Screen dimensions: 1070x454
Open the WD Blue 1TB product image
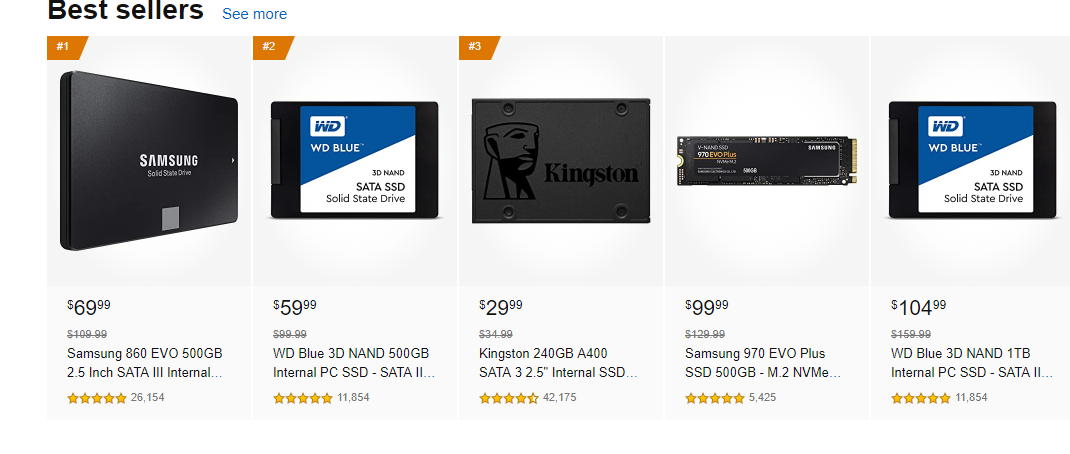pyautogui.click(x=973, y=160)
